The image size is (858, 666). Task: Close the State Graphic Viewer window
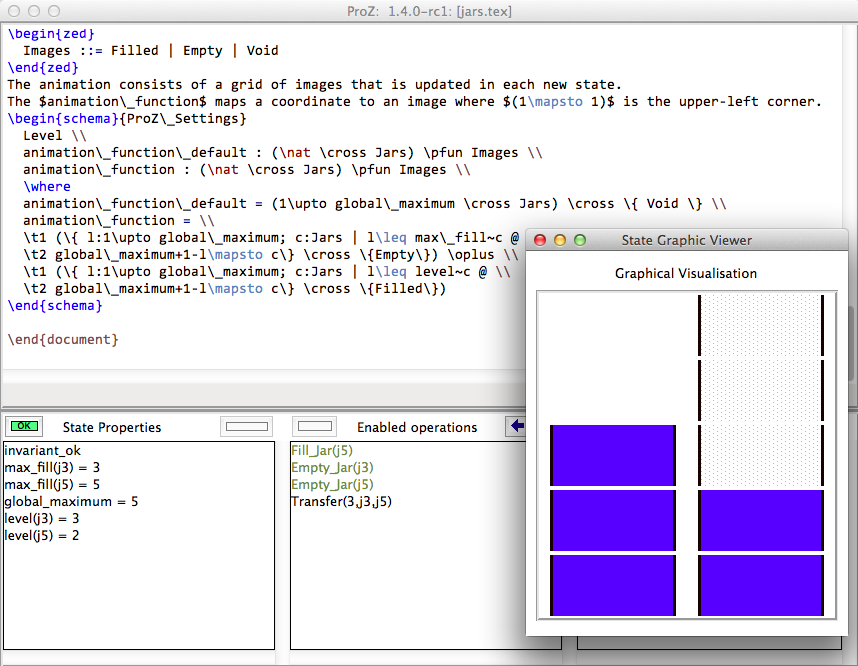point(541,240)
